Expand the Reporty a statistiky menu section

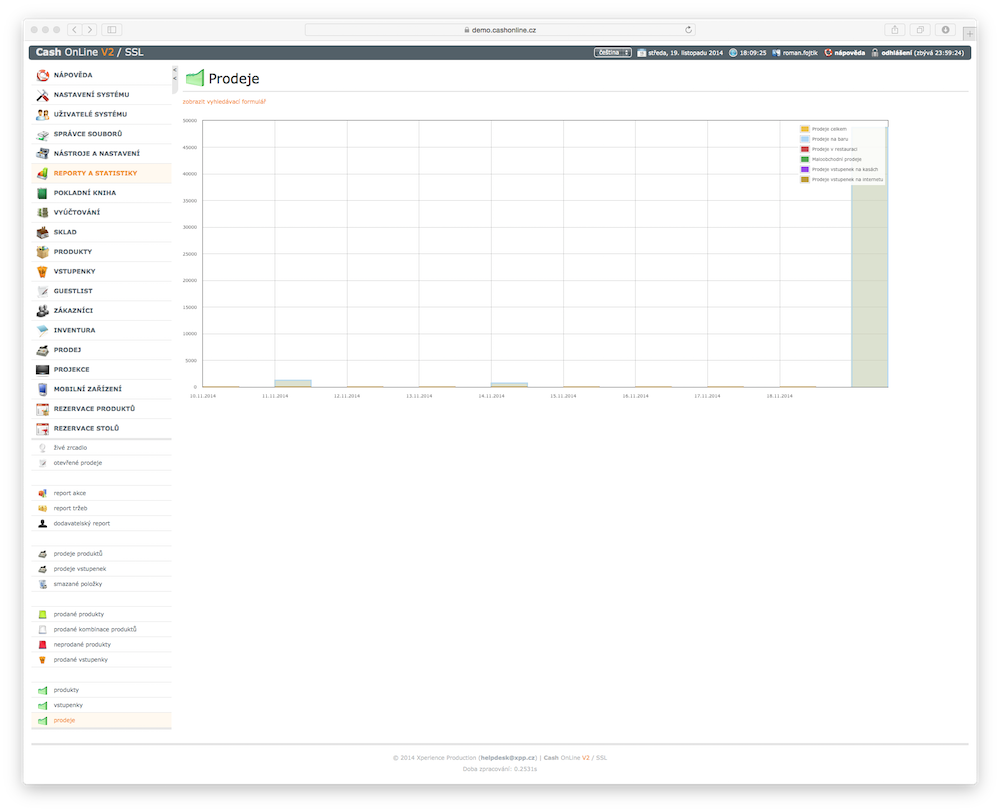(95, 173)
